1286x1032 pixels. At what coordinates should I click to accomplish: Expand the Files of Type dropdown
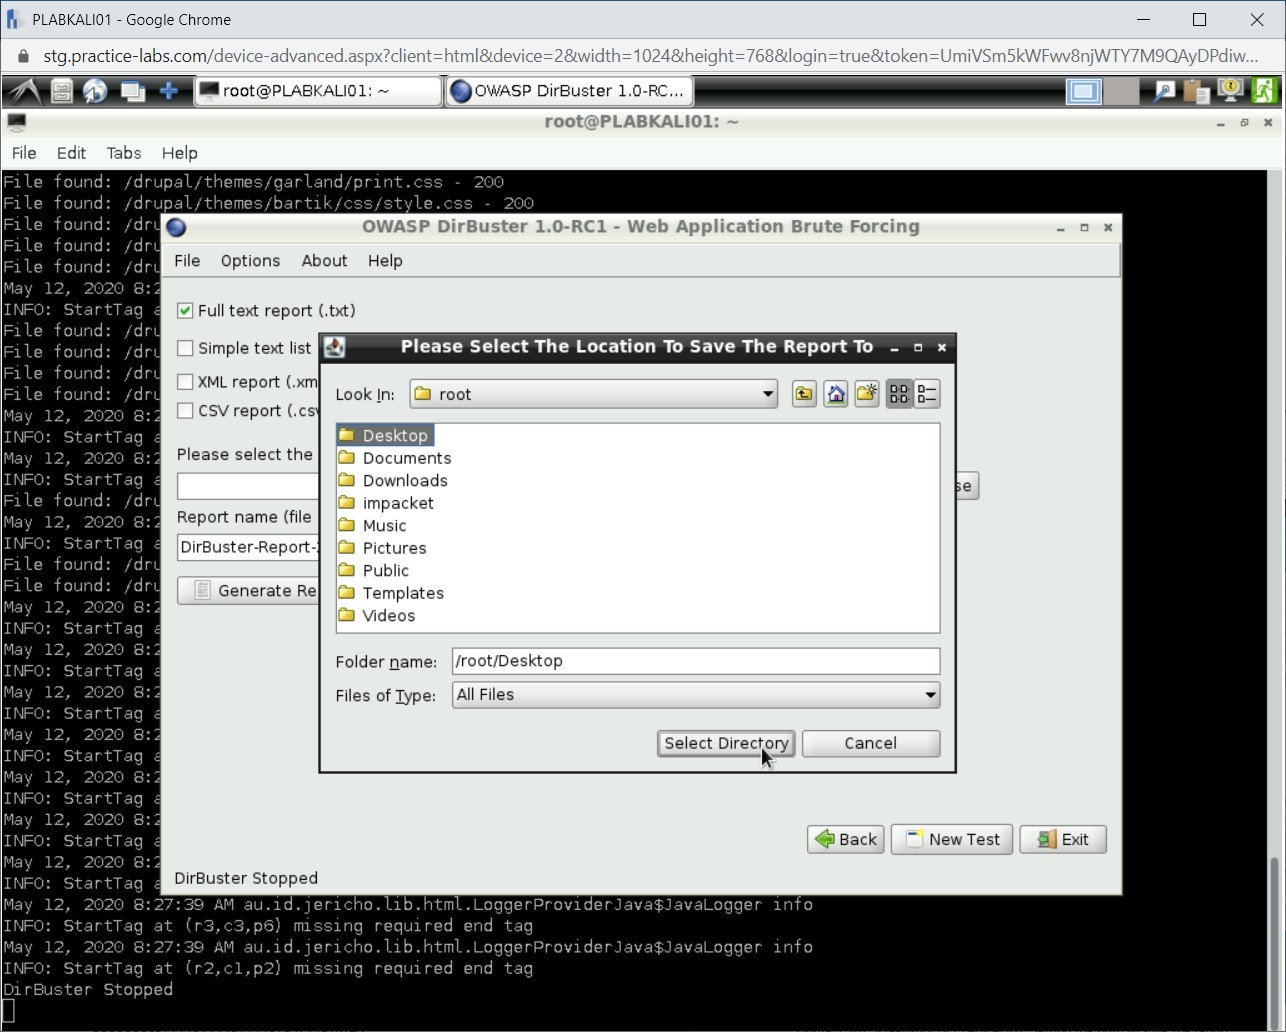[927, 695]
